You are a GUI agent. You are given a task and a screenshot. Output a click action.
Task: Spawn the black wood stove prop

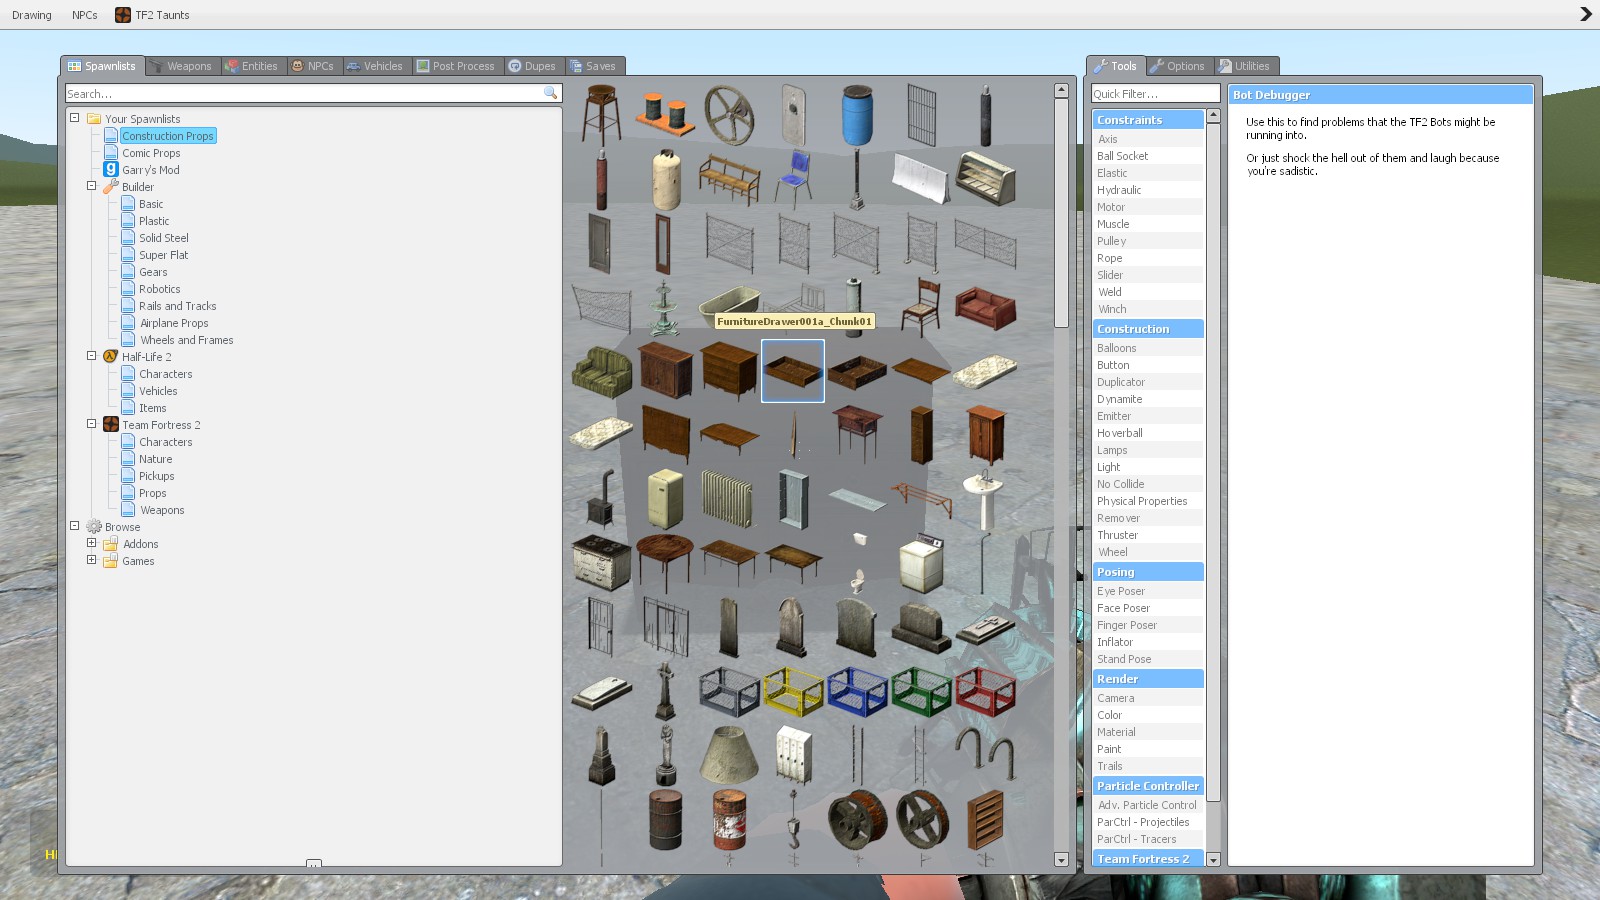click(x=601, y=499)
